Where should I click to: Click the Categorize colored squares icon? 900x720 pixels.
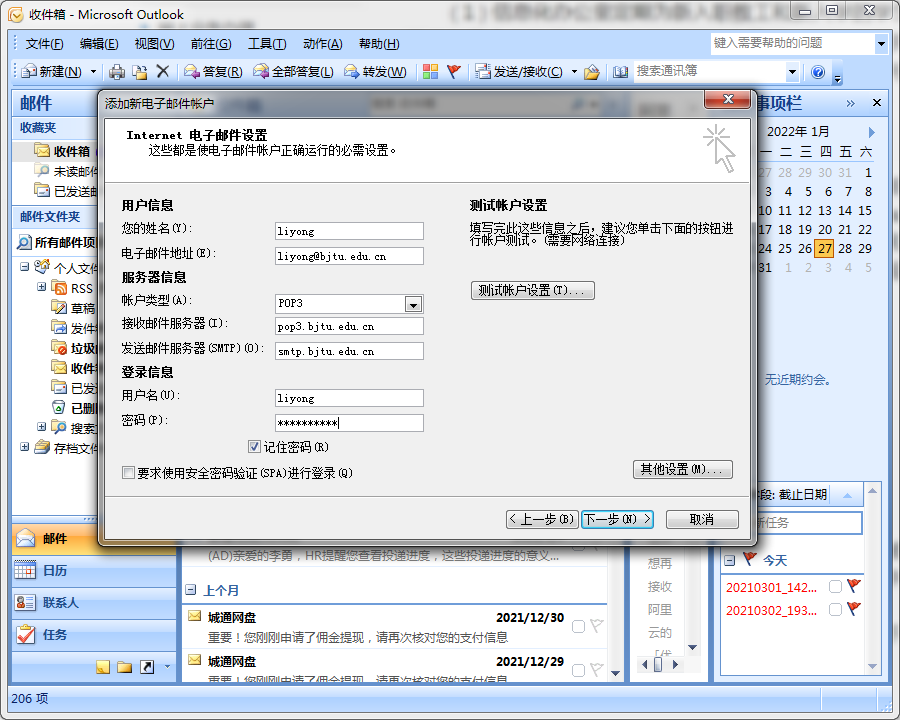[430, 72]
